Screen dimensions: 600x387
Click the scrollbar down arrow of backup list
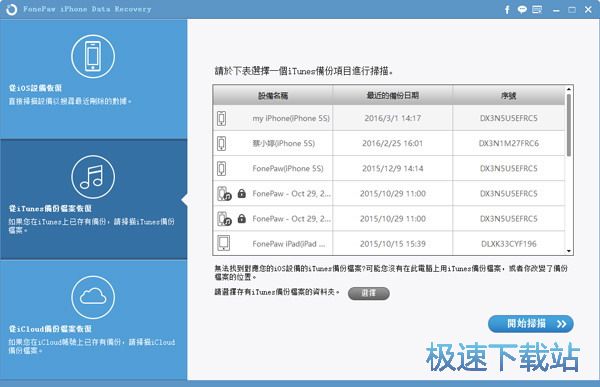pos(569,251)
